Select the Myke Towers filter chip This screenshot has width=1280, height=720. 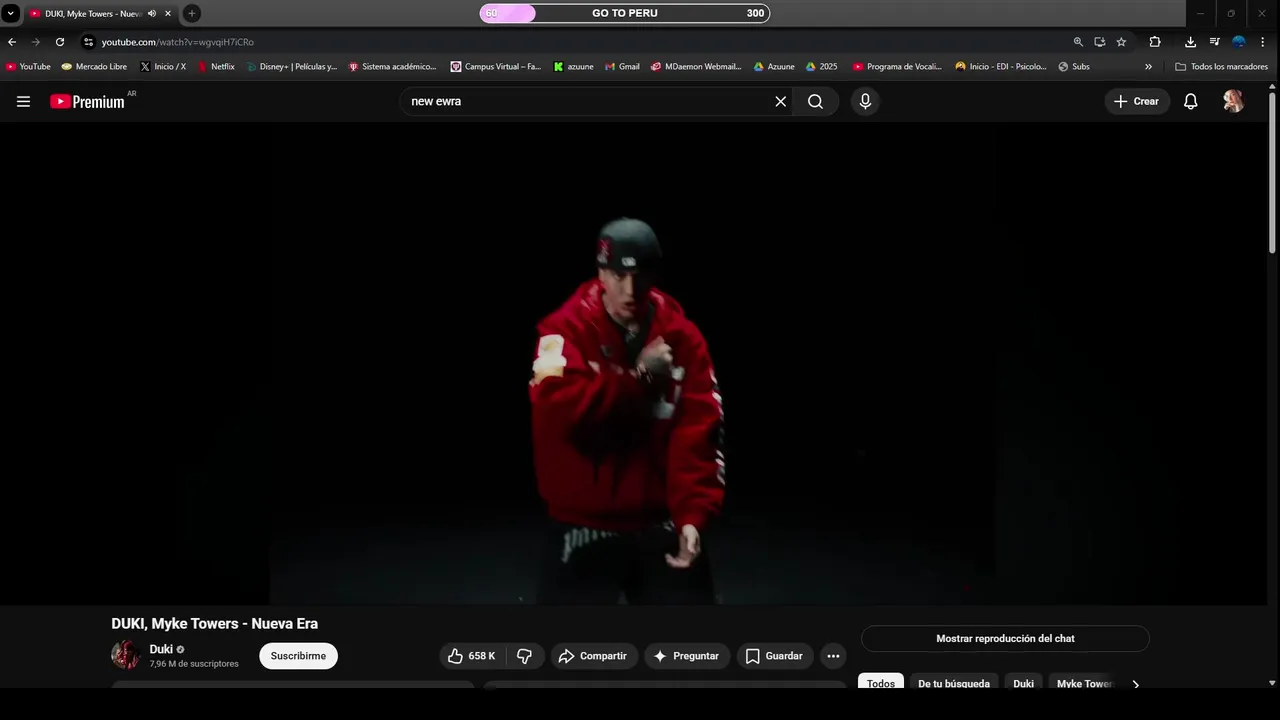coord(1084,683)
